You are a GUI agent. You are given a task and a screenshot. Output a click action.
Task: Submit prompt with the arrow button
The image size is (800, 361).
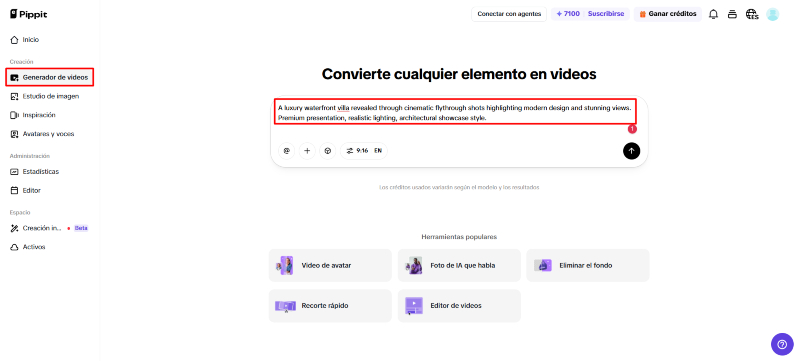click(x=631, y=151)
